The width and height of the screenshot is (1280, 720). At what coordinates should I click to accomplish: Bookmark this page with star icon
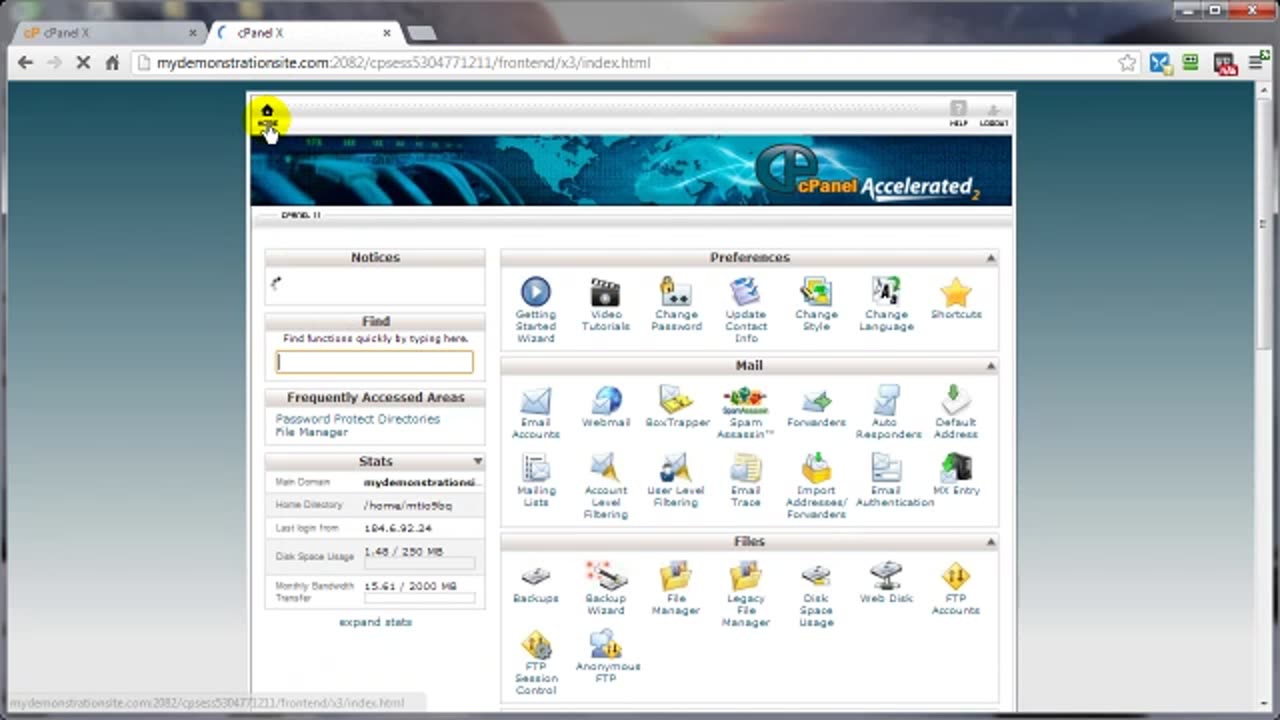(1127, 62)
